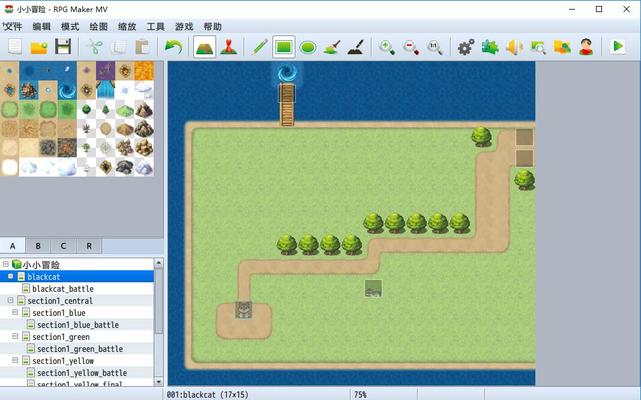This screenshot has width=641, height=400.
Task: Click the whirlpool event on the map
Action: pos(287,72)
